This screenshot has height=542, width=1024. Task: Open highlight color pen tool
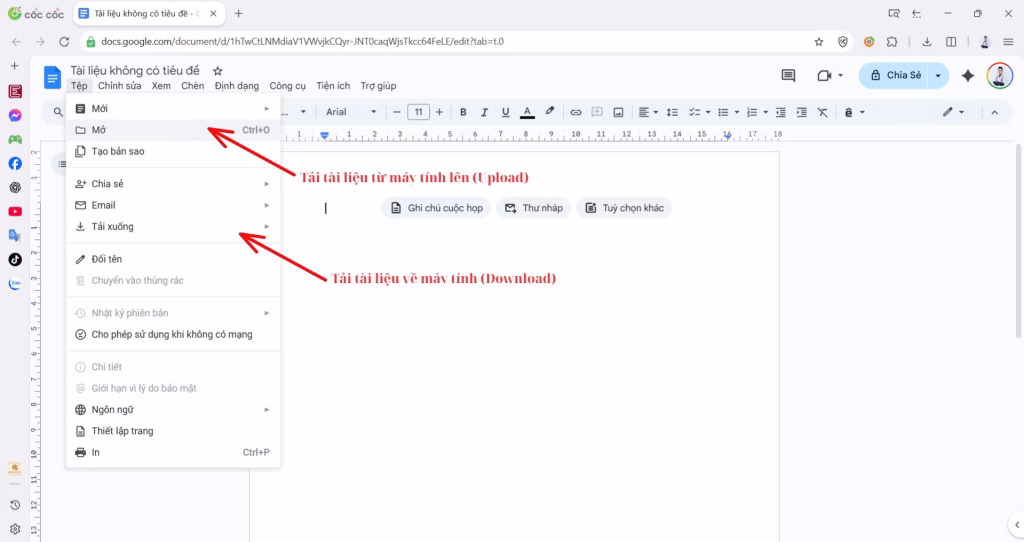click(550, 112)
